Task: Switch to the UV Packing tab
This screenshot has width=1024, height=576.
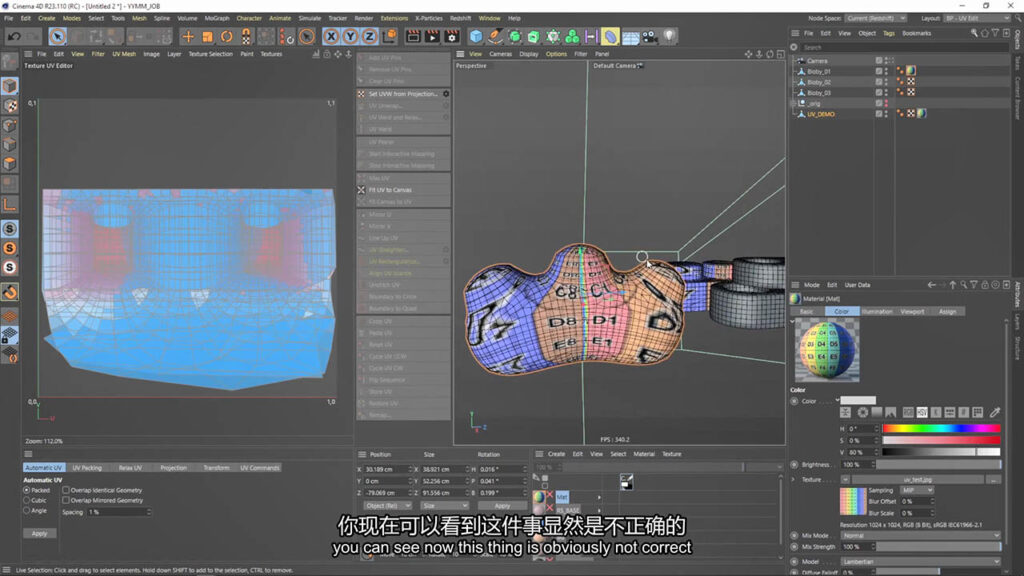Action: [x=87, y=468]
